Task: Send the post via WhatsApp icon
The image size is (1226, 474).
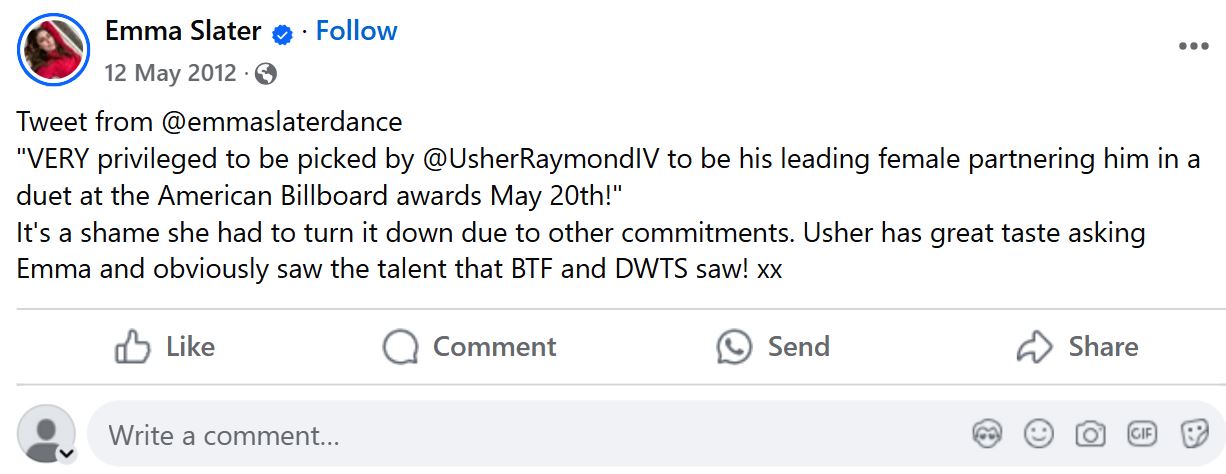Action: click(734, 347)
